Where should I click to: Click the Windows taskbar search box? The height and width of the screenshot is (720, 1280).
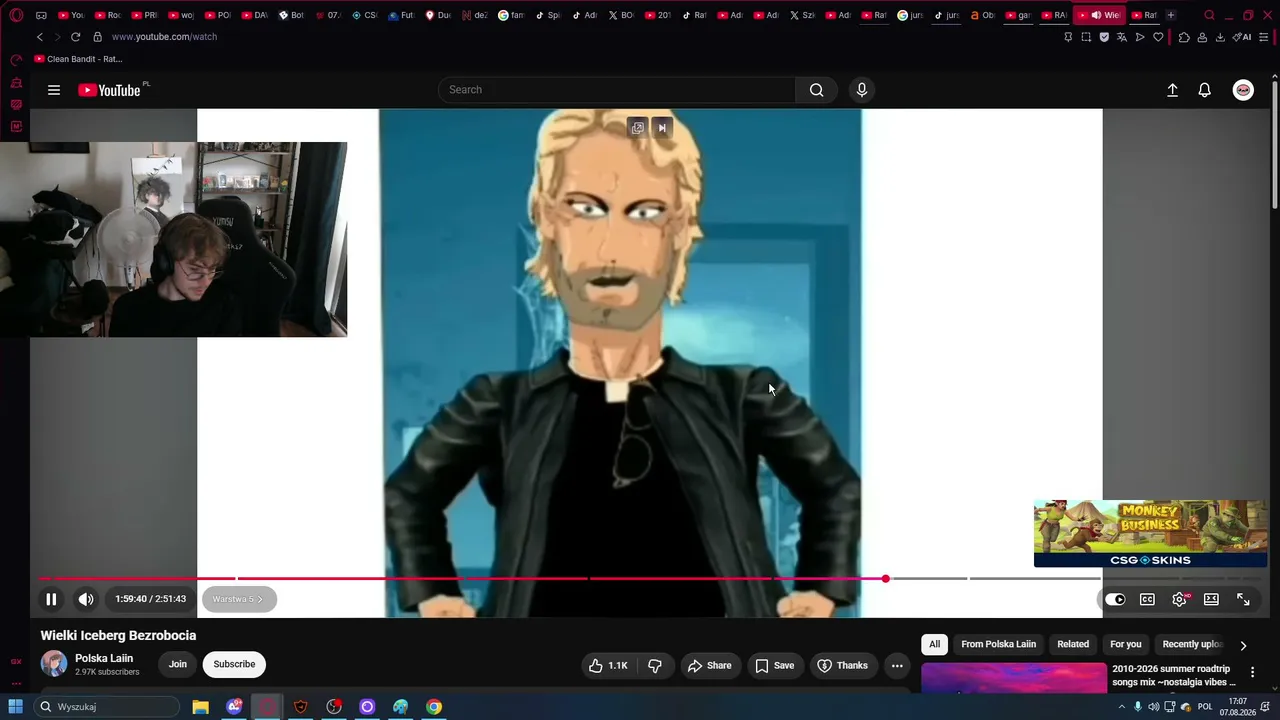click(106, 707)
